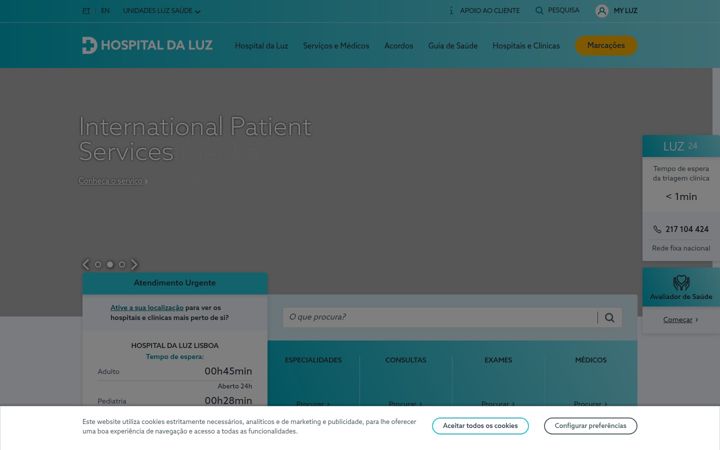Viewport: 720px width, 450px height.
Task: Click Hospital da Luz Lisboa heading
Action: pos(174,345)
